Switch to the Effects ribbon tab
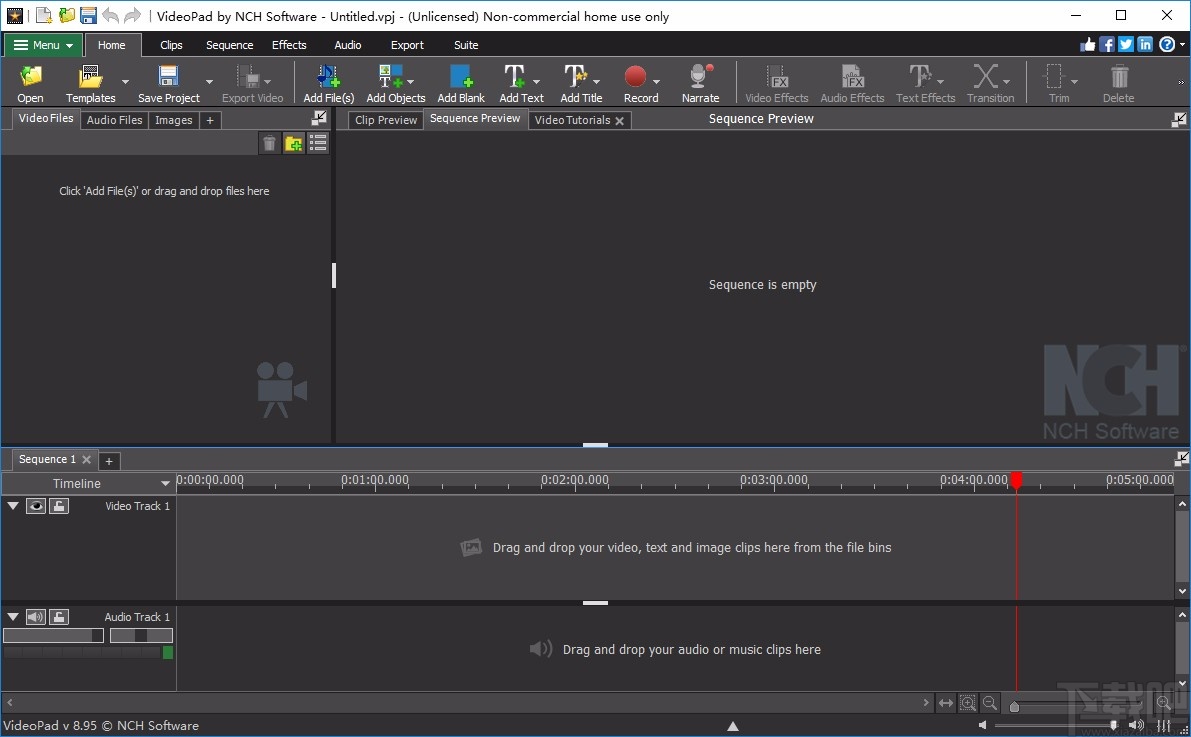Image resolution: width=1191 pixels, height=737 pixels. click(x=289, y=44)
